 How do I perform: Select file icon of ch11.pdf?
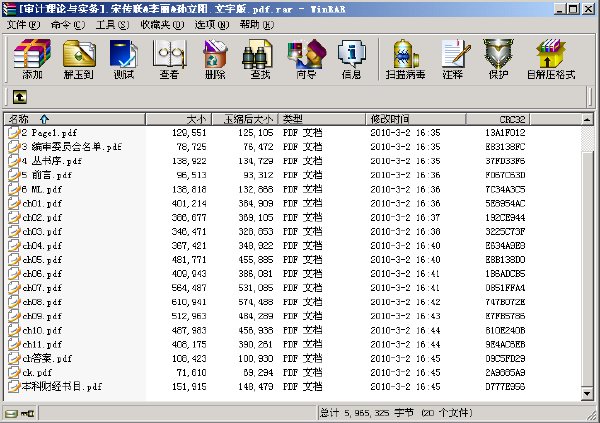click(14, 344)
